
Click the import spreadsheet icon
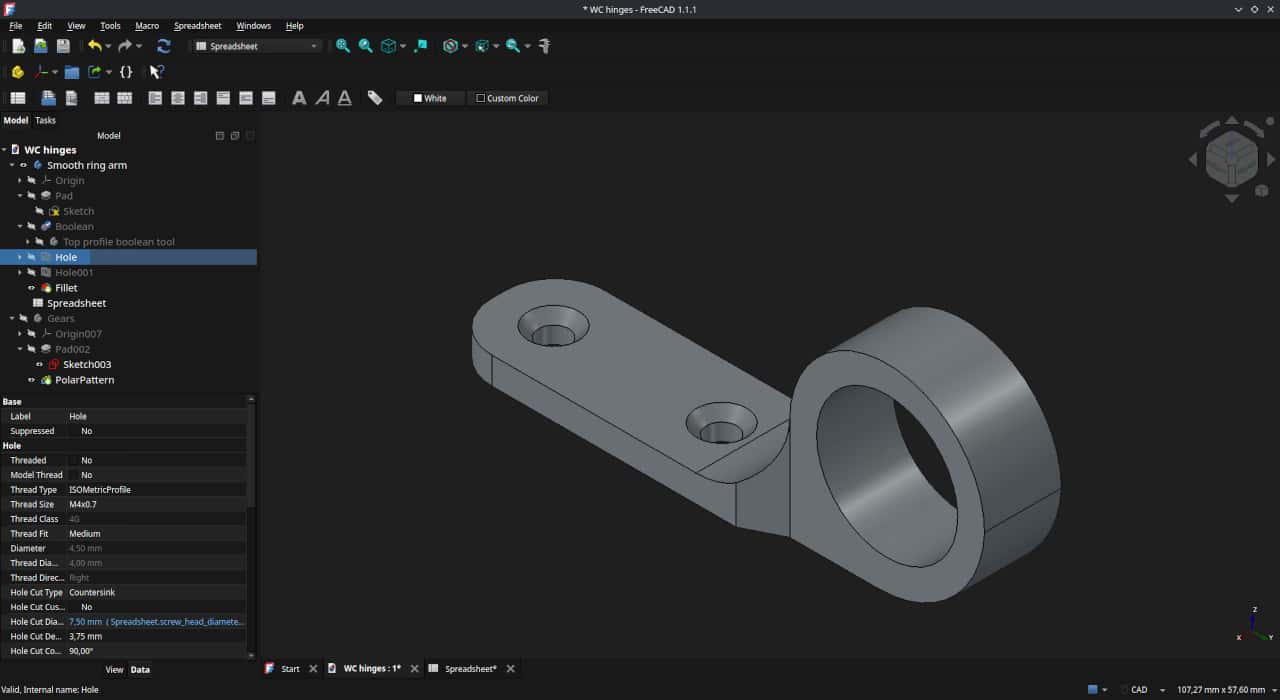(x=48, y=98)
